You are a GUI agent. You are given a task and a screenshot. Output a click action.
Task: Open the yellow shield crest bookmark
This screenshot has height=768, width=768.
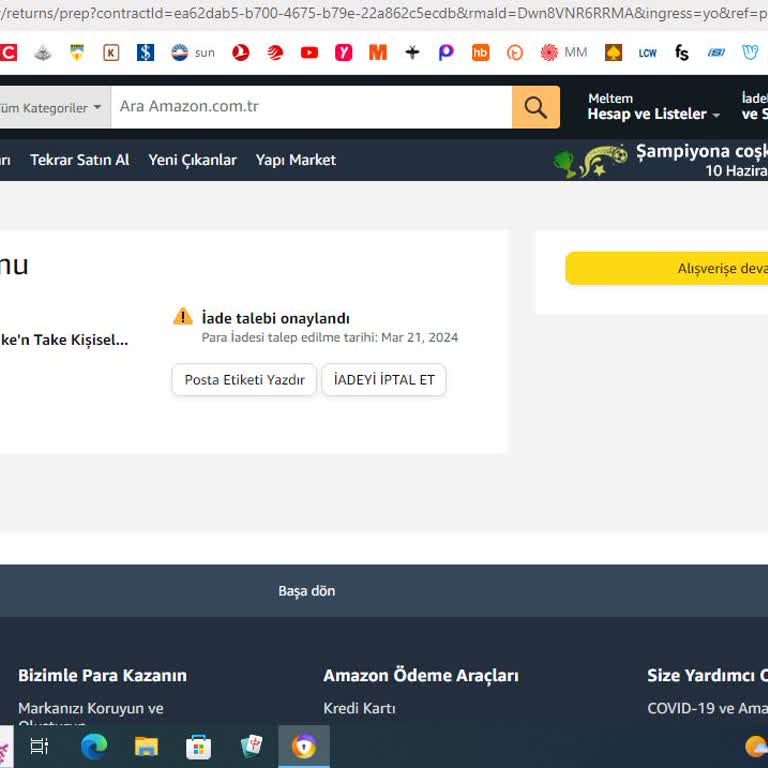77,52
